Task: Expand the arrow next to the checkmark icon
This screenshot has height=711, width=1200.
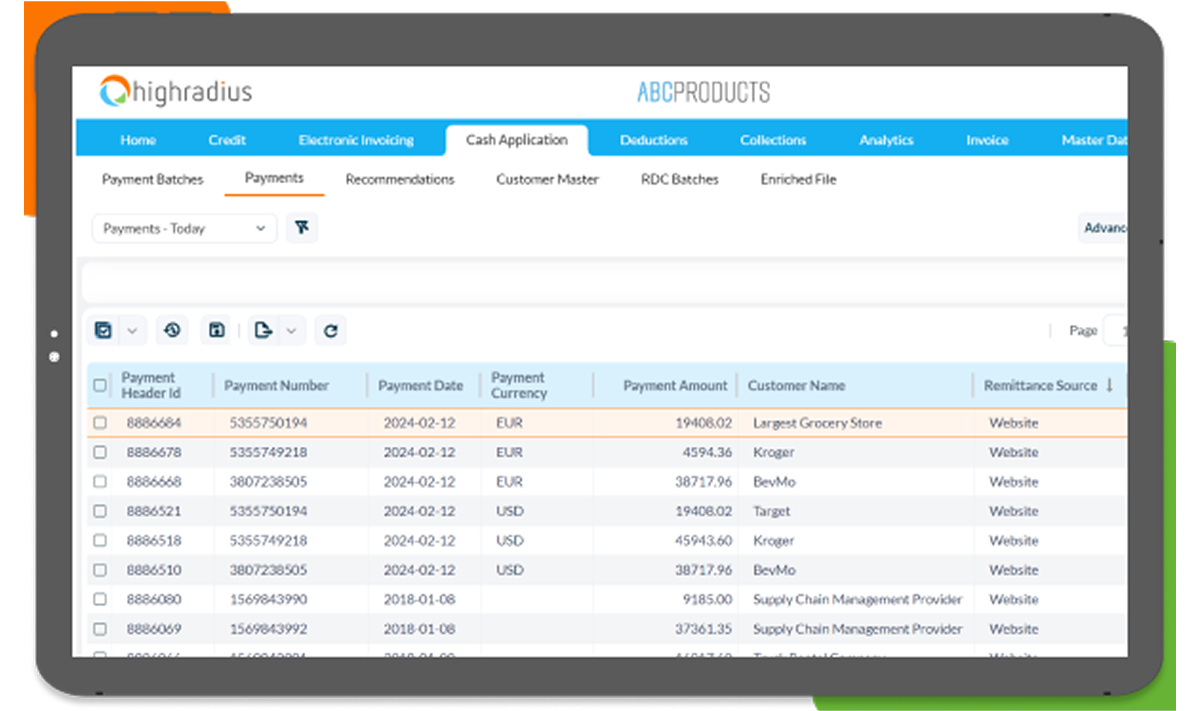Action: (x=134, y=330)
